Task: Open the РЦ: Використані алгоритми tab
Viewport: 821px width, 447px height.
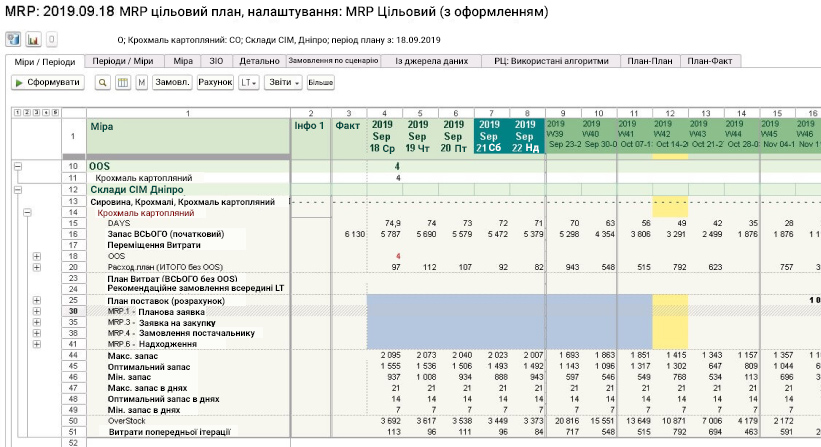Action: 551,61
